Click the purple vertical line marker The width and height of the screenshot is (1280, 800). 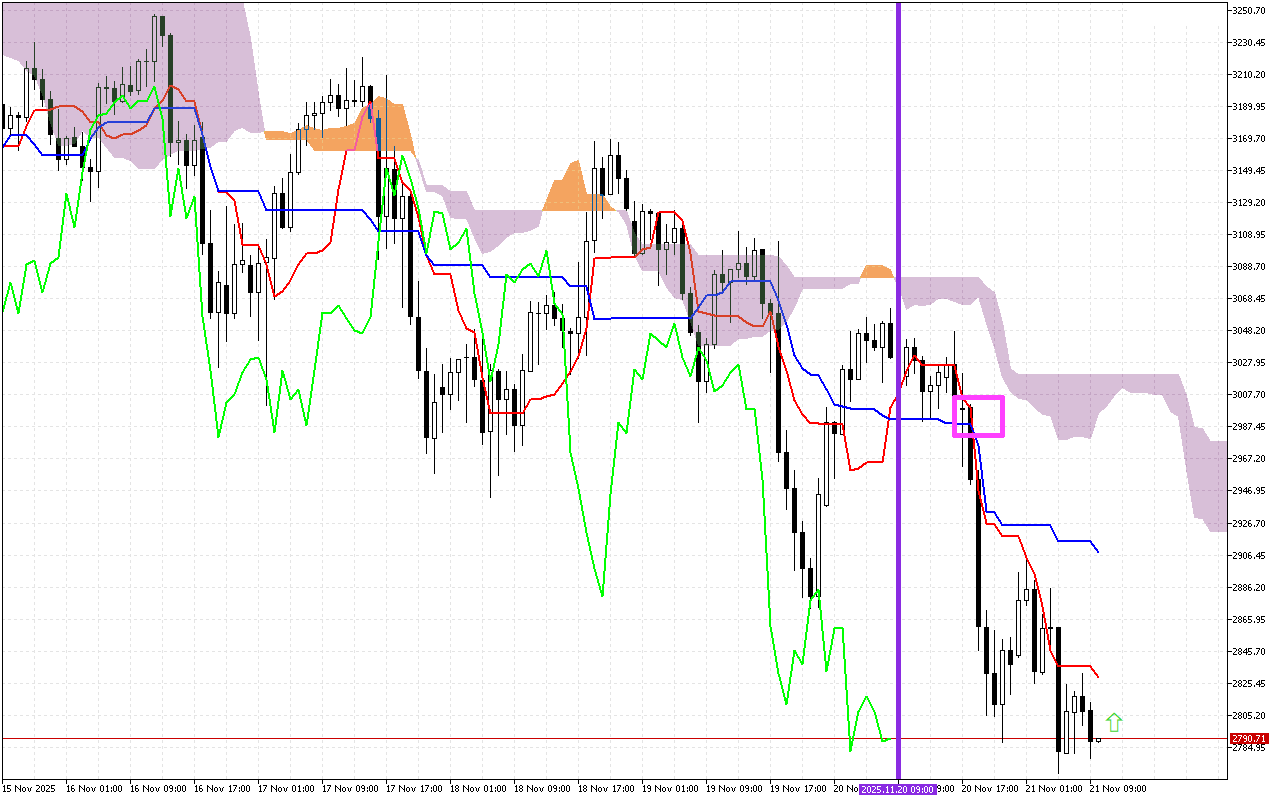coord(899,400)
